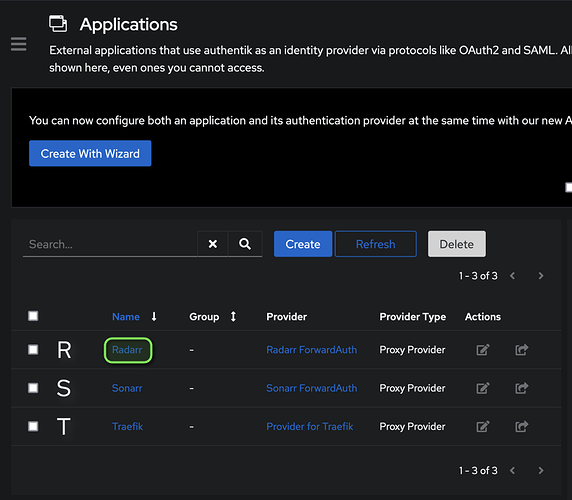Click the Create With Wizard button
This screenshot has height=500, width=572.
[90, 153]
